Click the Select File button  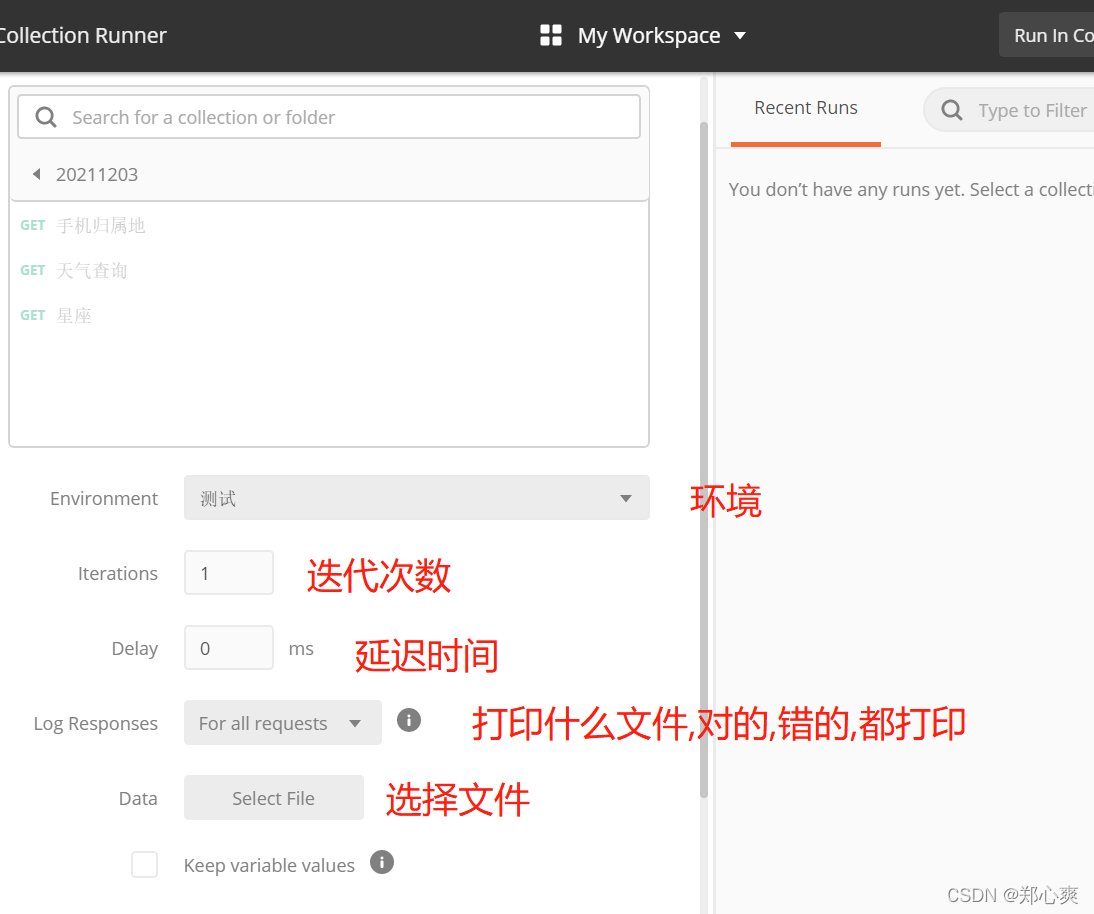pyautogui.click(x=274, y=797)
